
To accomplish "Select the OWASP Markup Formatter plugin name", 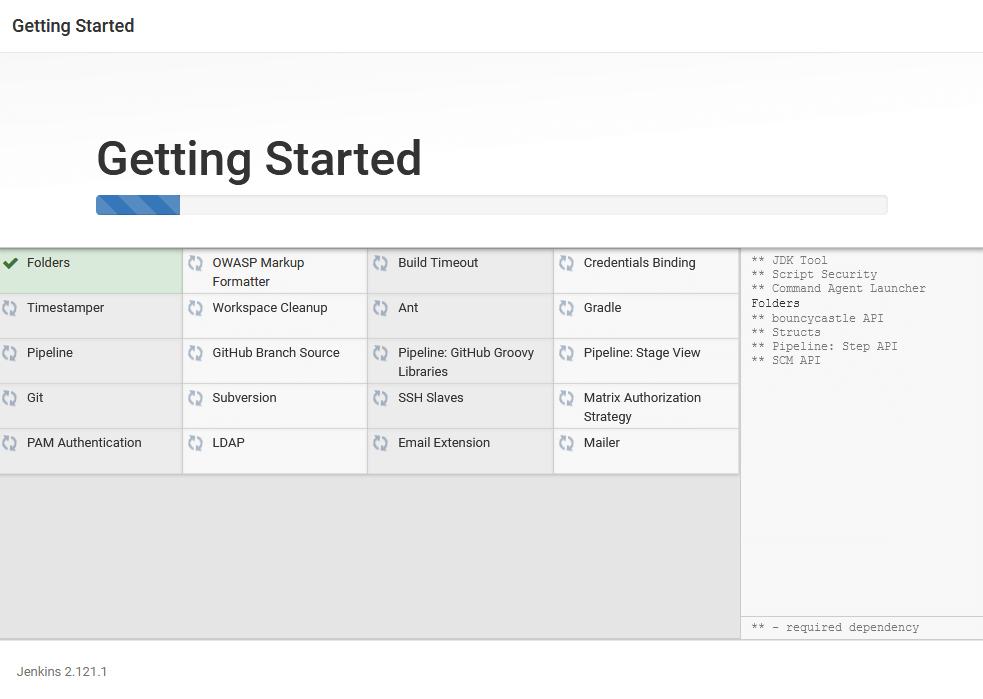I will 258,272.
